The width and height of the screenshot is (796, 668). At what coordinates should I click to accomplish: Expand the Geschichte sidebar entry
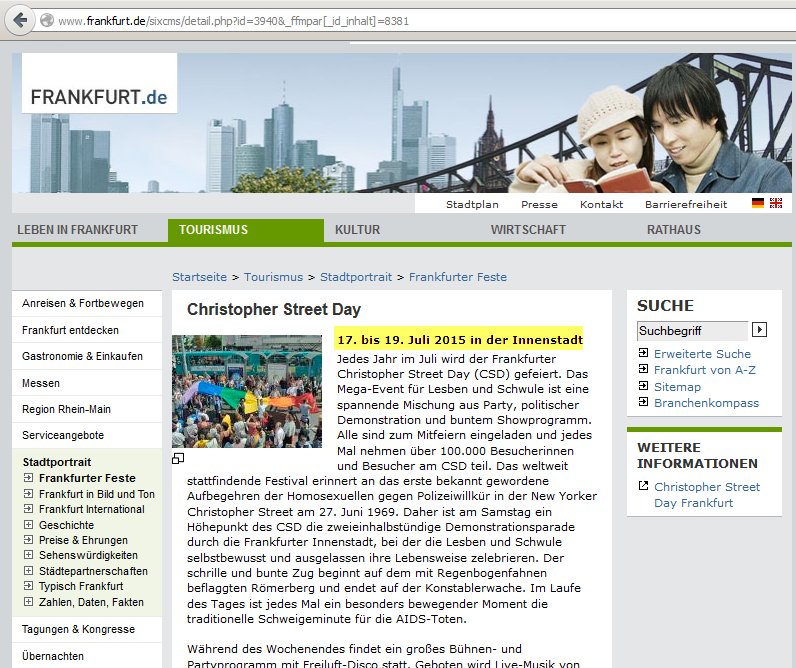[x=28, y=525]
